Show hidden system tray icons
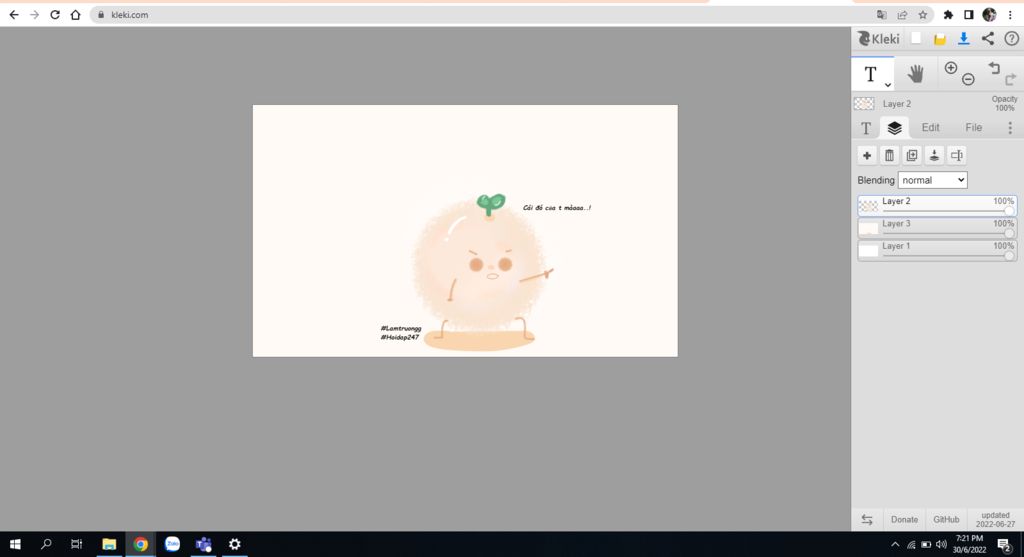Viewport: 1024px width, 557px height. 895,545
